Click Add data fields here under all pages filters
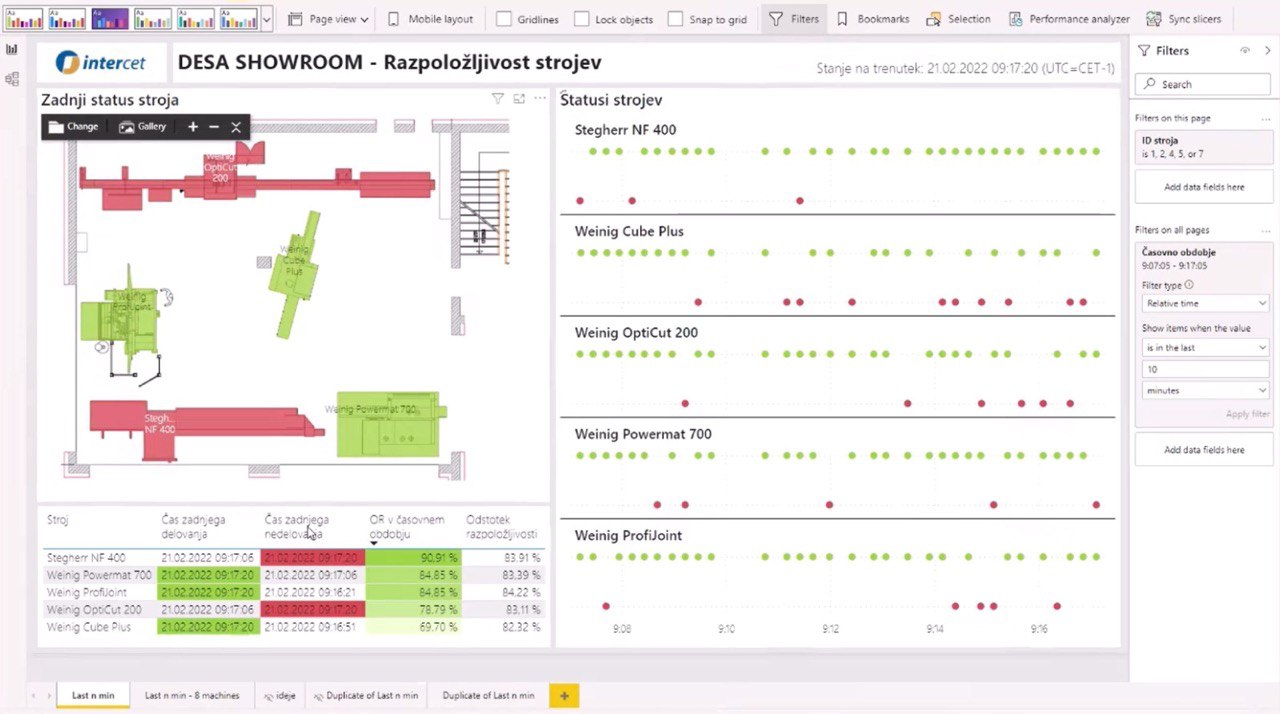 click(x=1204, y=450)
